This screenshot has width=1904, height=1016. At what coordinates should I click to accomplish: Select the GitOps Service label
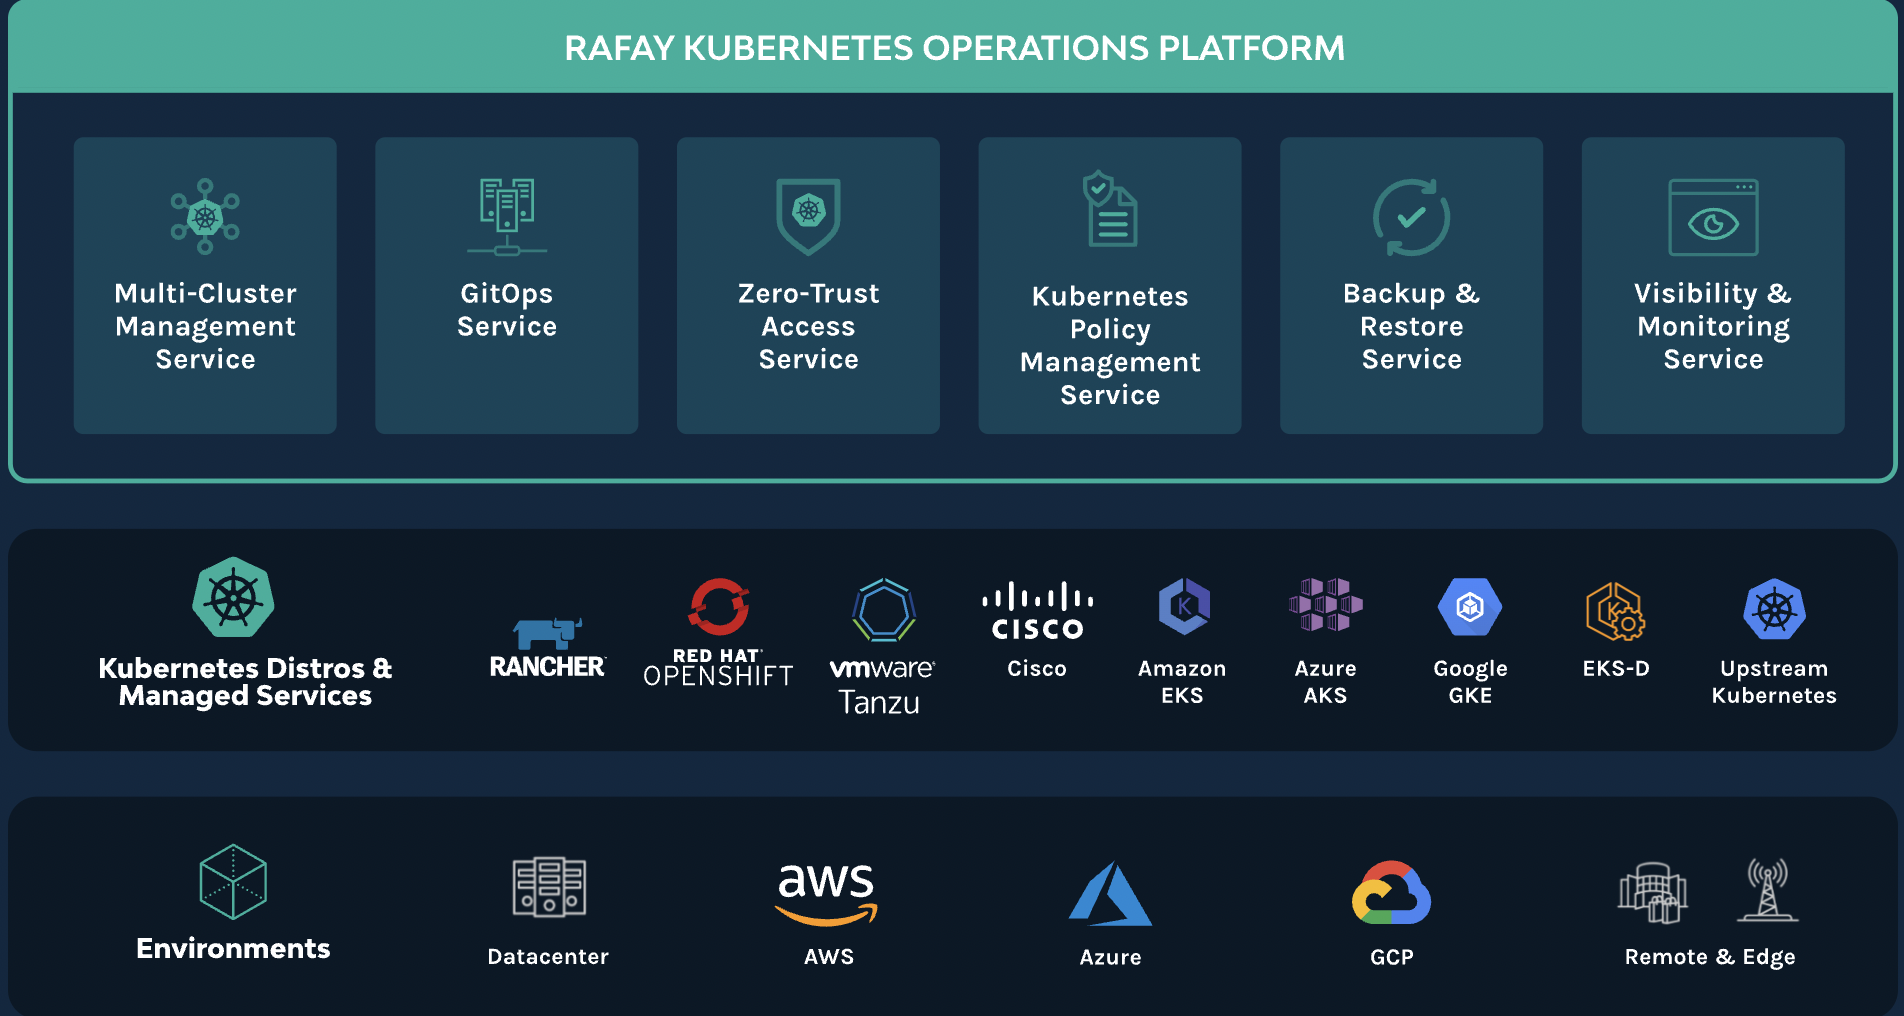507,310
